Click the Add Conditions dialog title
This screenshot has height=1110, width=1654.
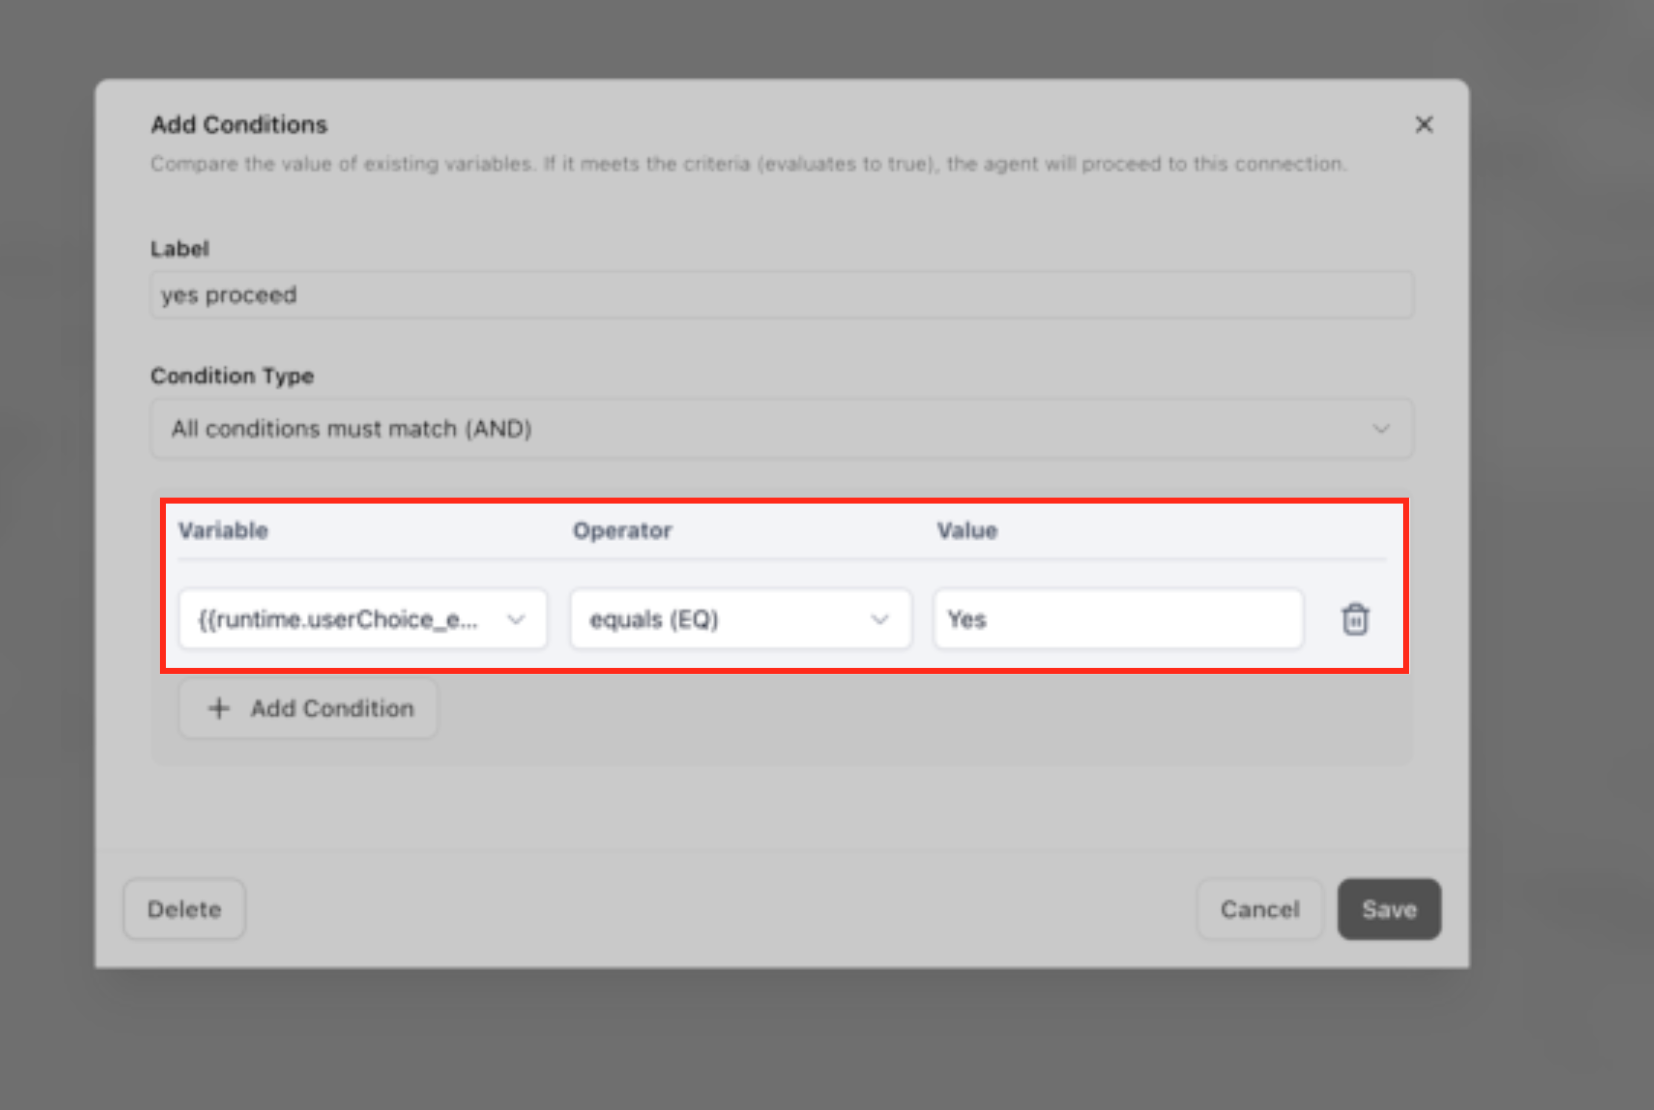pyautogui.click(x=239, y=124)
